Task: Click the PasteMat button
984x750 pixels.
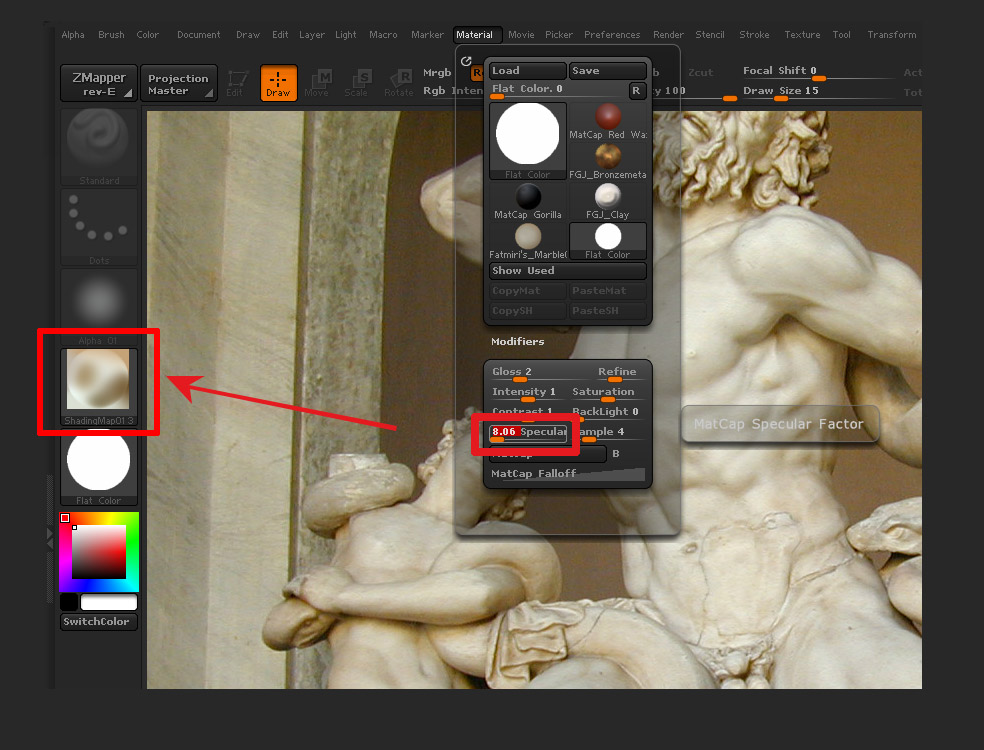Action: pos(607,291)
